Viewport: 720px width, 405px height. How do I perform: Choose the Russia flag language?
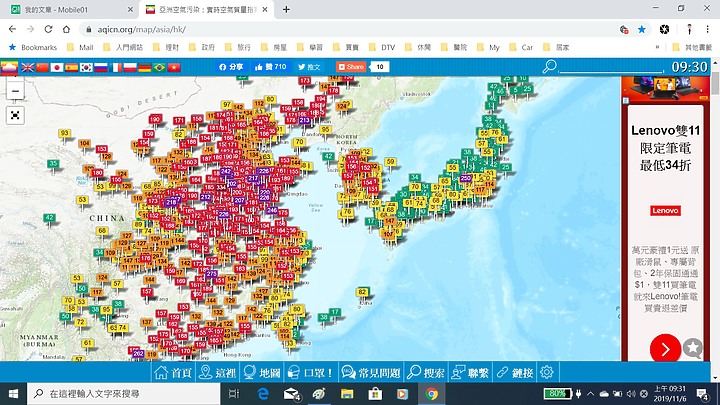(101, 68)
